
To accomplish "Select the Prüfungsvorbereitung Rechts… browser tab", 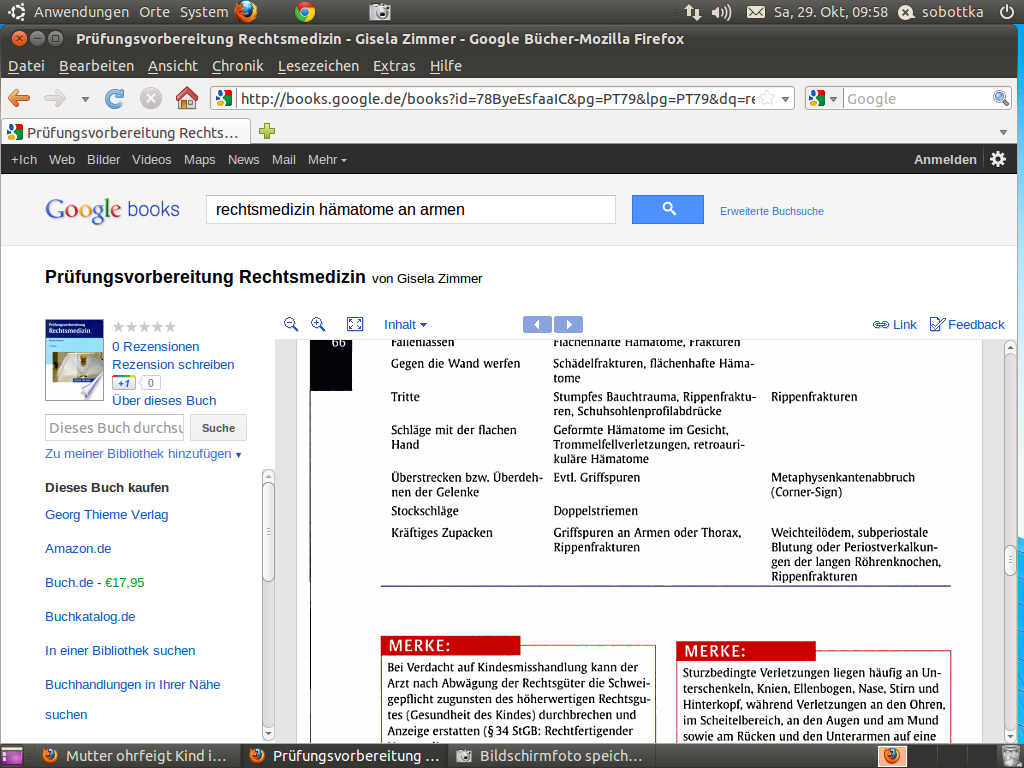I will point(127,132).
